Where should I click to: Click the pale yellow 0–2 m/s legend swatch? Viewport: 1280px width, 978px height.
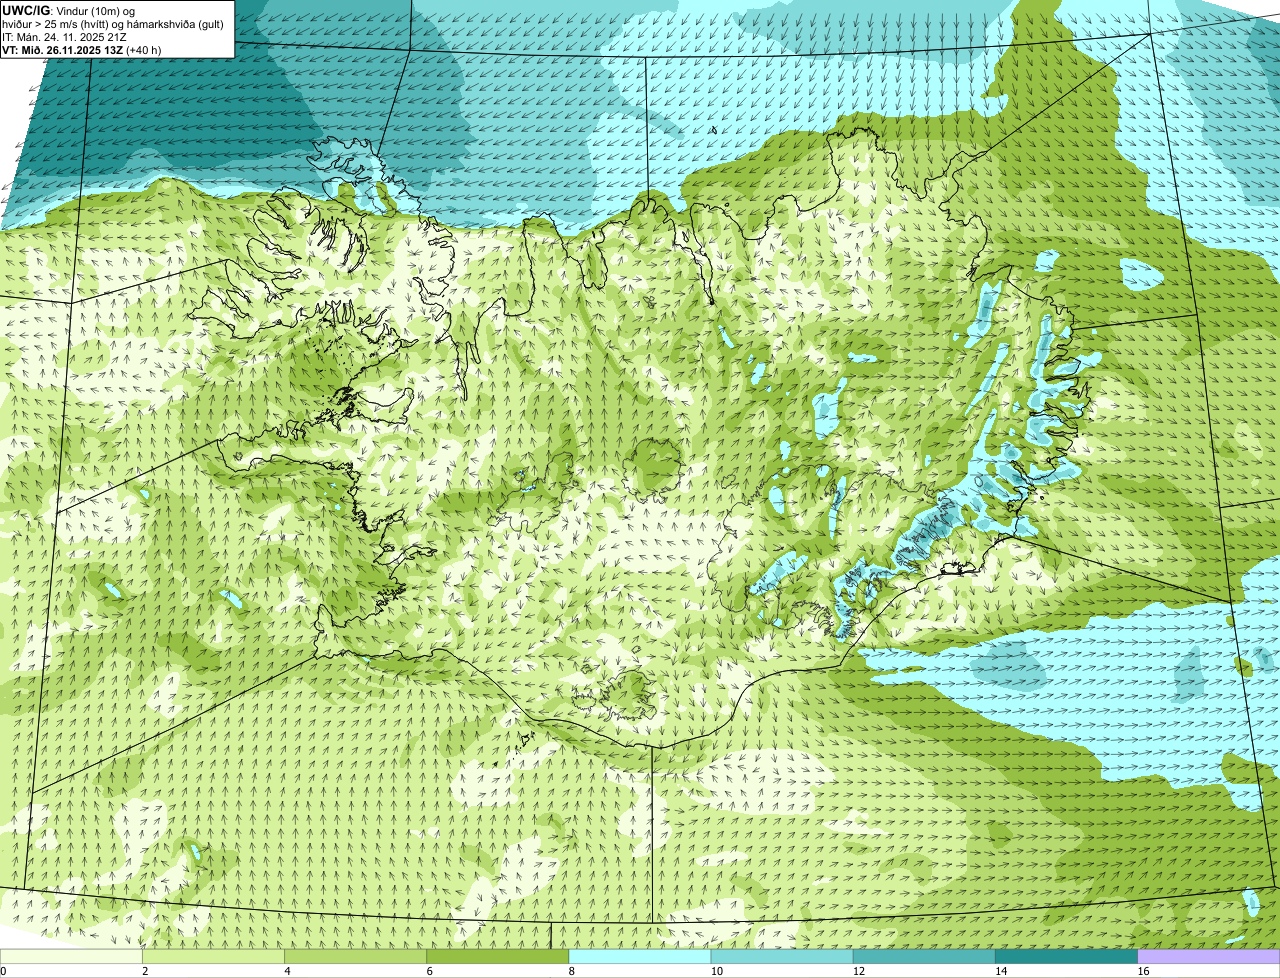[71, 957]
